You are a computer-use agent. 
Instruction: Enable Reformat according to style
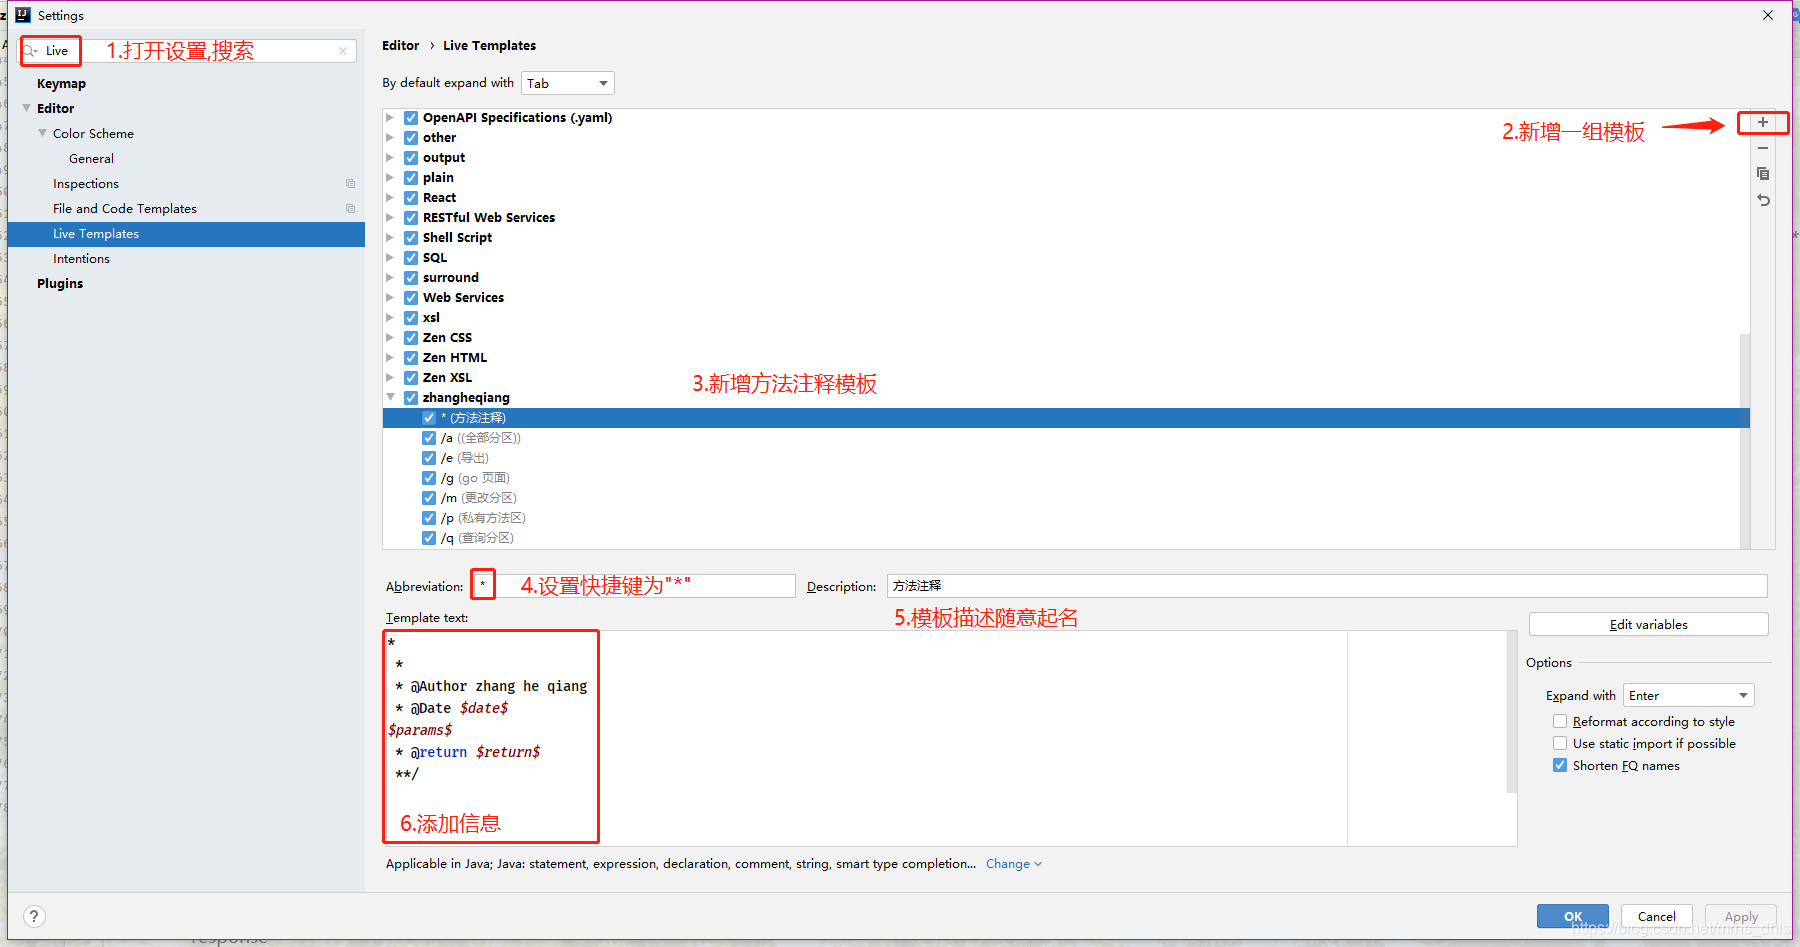click(x=1560, y=720)
